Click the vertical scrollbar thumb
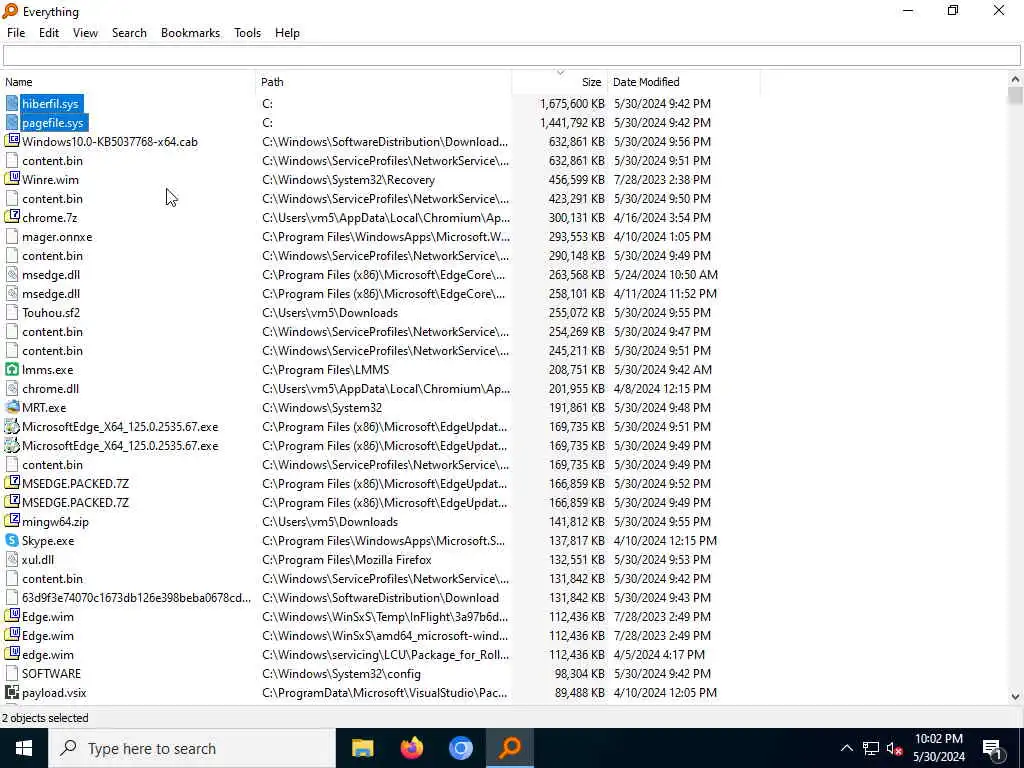1024x768 pixels. pos(1015,96)
